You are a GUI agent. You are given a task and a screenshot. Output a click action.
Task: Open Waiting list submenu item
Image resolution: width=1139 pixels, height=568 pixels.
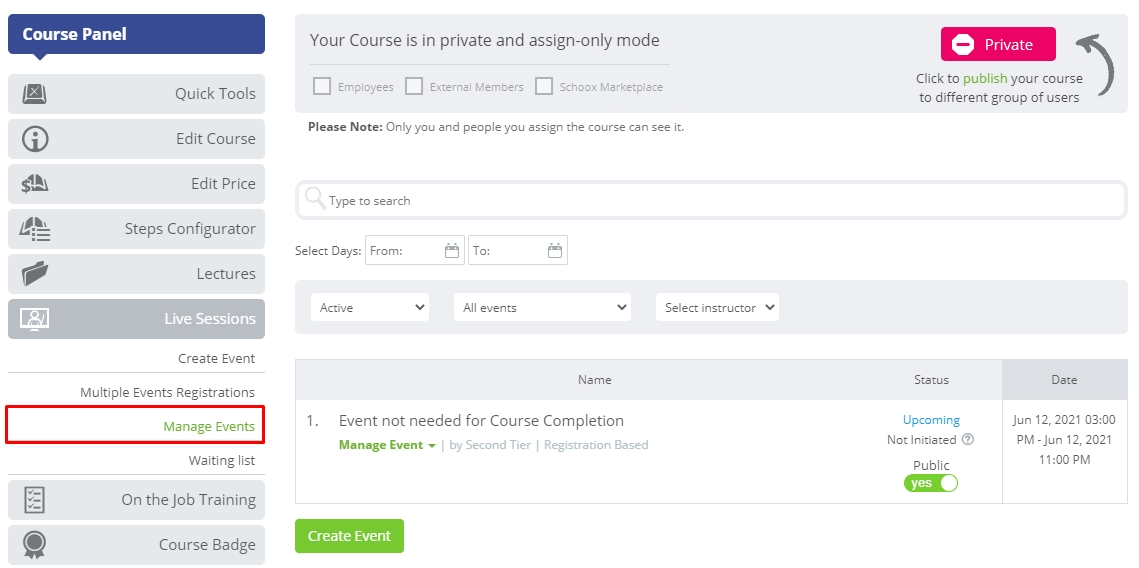point(222,461)
